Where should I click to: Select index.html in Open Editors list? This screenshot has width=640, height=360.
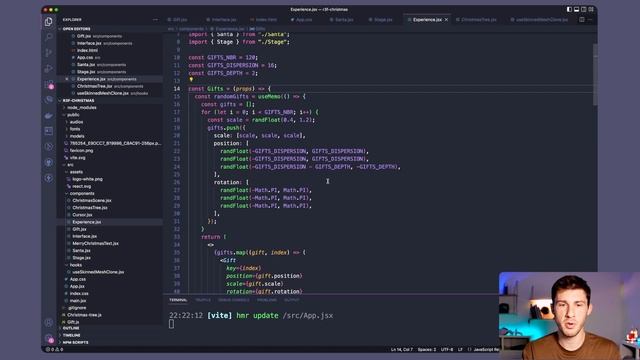pyautogui.click(x=87, y=51)
